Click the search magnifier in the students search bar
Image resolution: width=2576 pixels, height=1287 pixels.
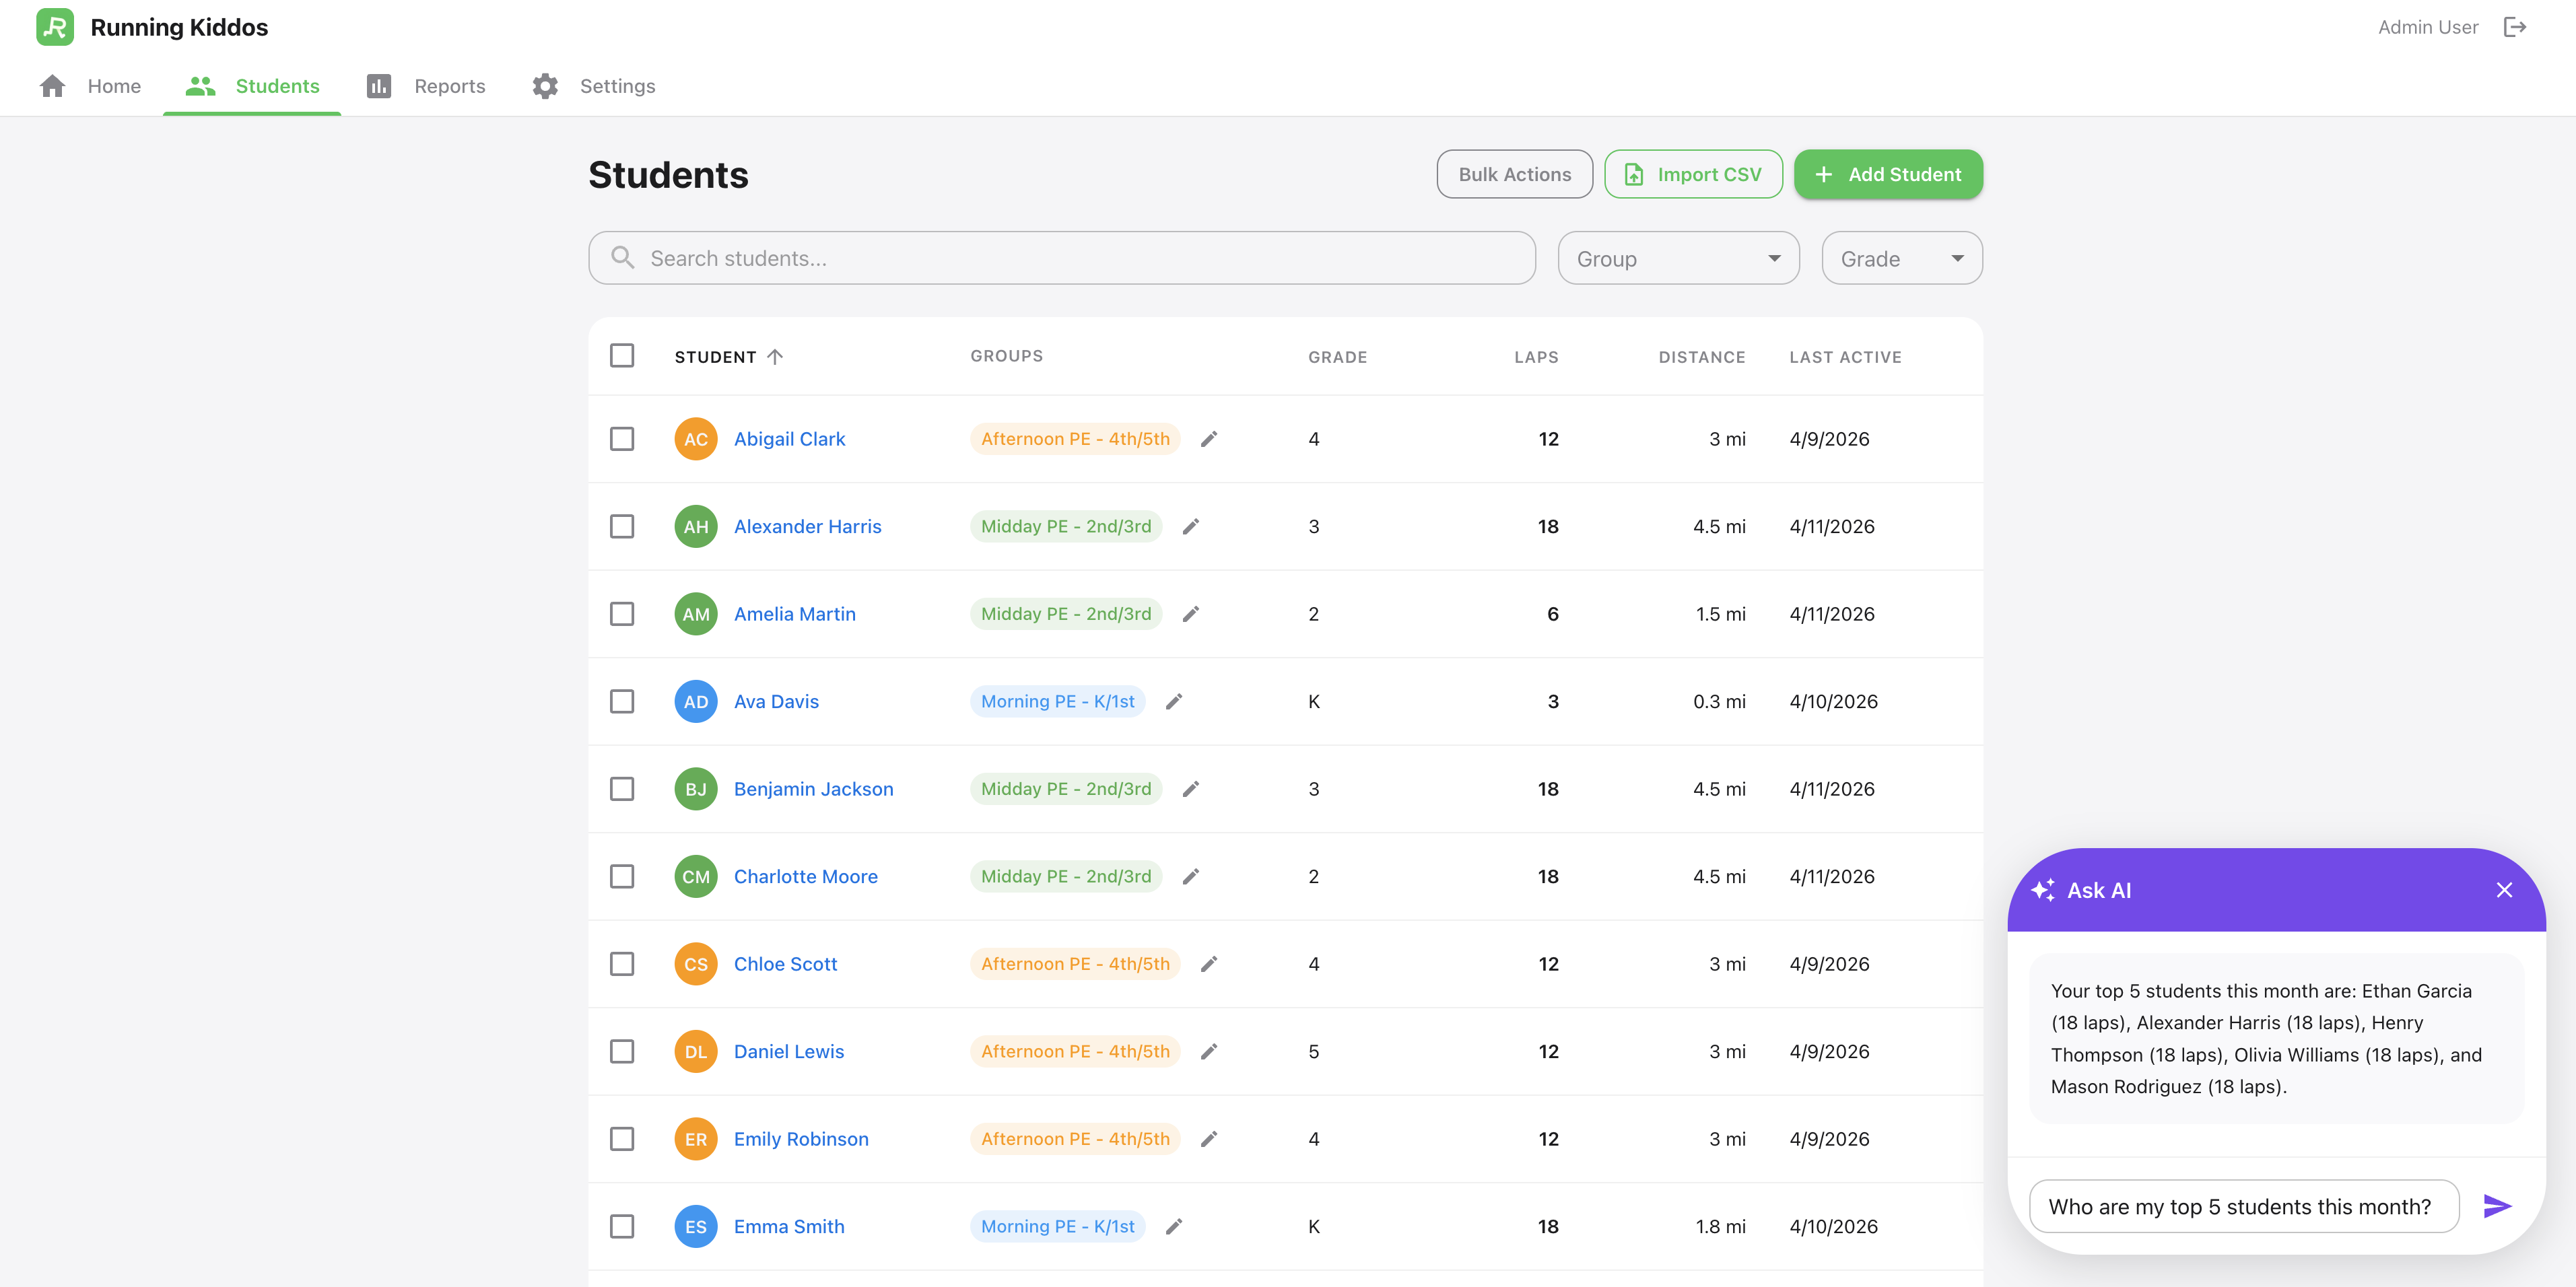(622, 257)
